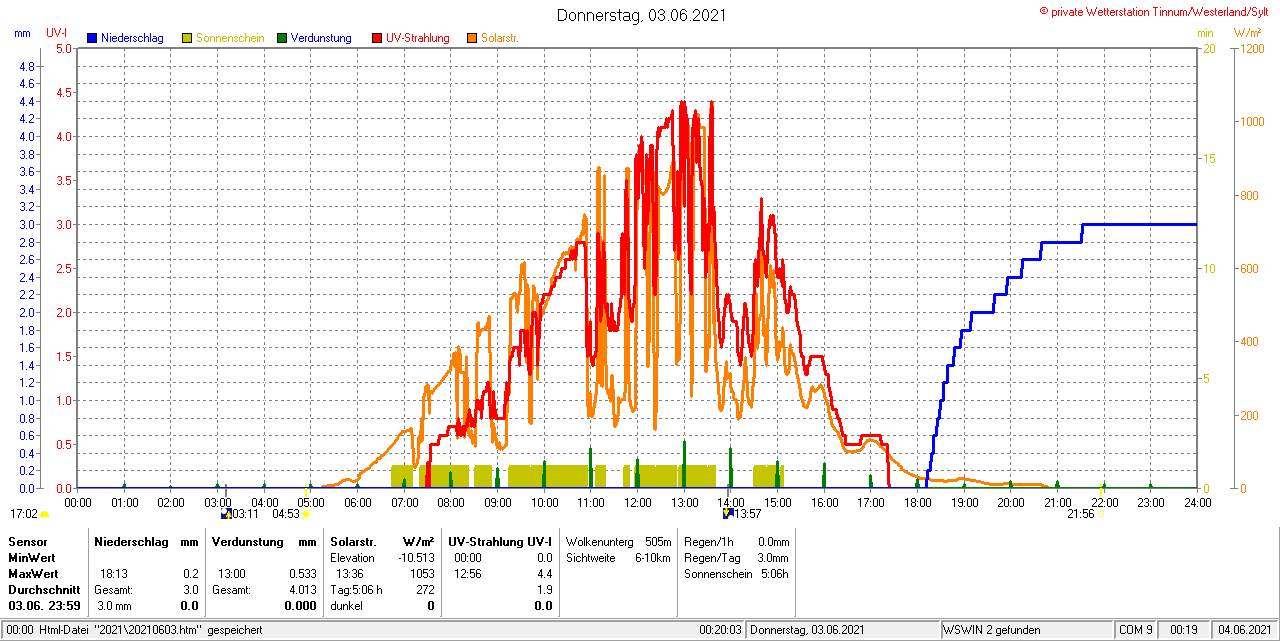Click the W/m² axis label at top right
The height and width of the screenshot is (641, 1280).
tap(1247, 33)
